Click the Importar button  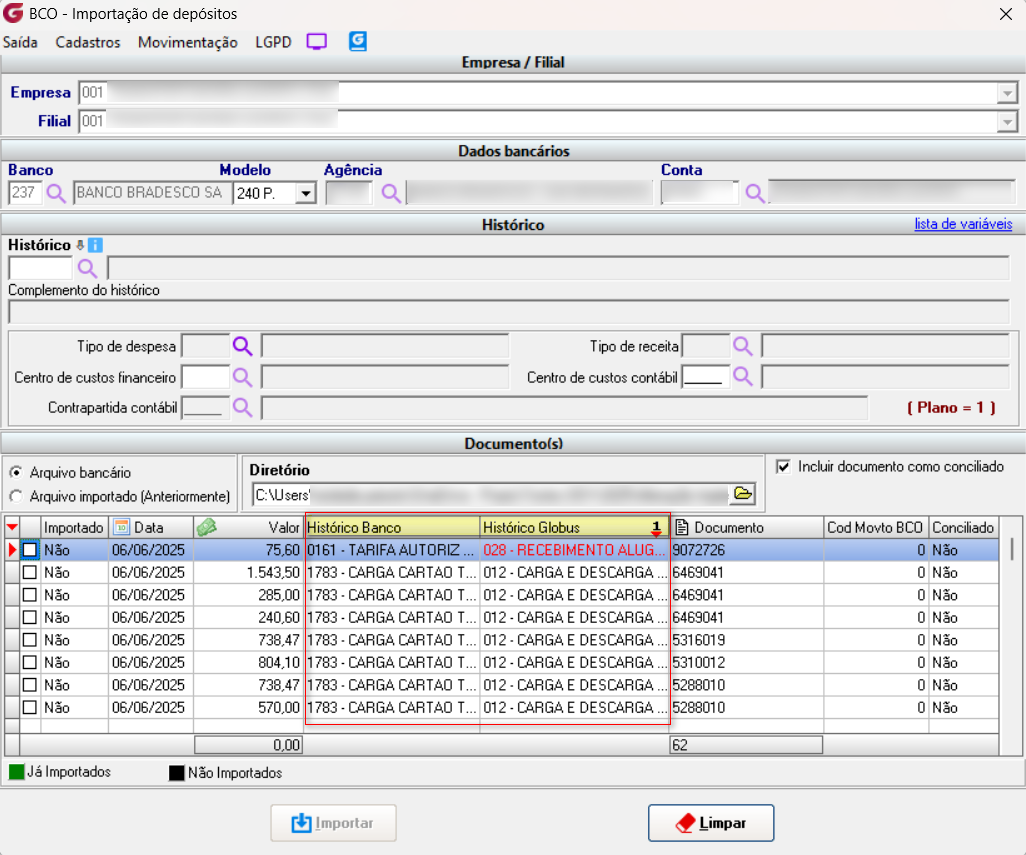click(334, 823)
